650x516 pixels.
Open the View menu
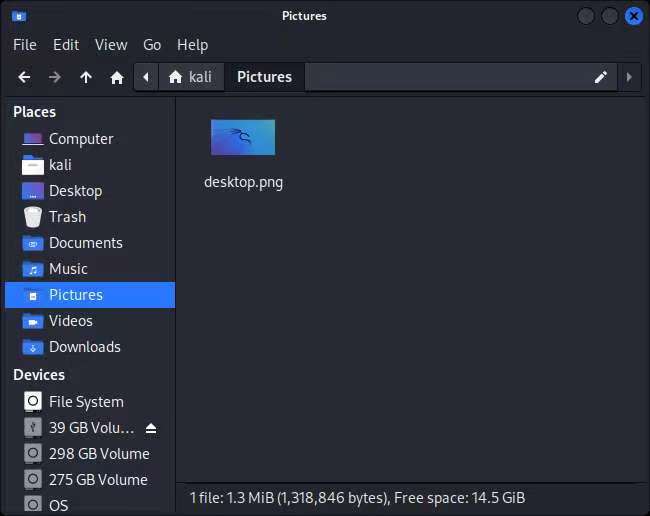click(x=111, y=45)
